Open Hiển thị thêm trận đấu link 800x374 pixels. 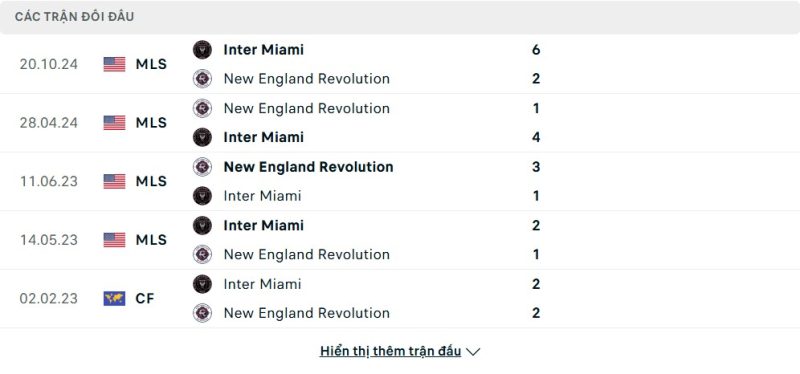[x=390, y=351]
